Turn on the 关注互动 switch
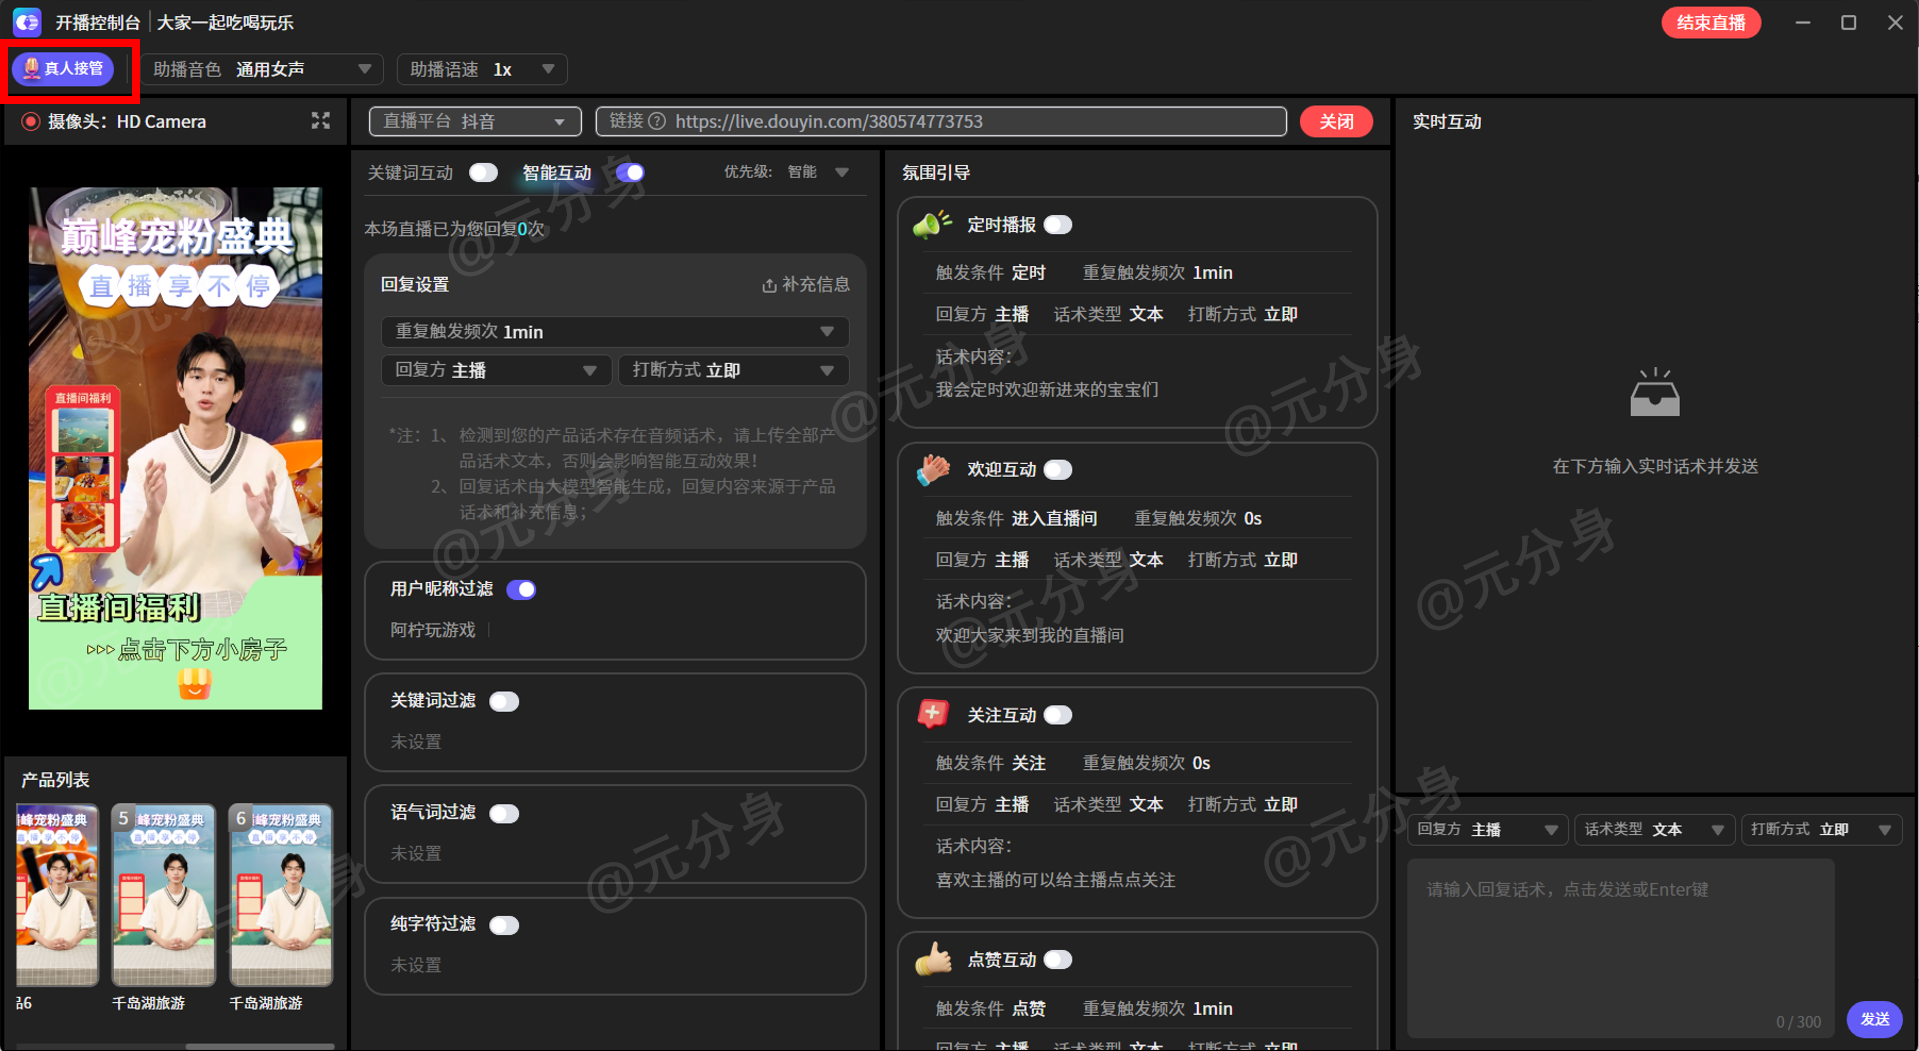This screenshot has height=1051, width=1919. coord(1058,715)
